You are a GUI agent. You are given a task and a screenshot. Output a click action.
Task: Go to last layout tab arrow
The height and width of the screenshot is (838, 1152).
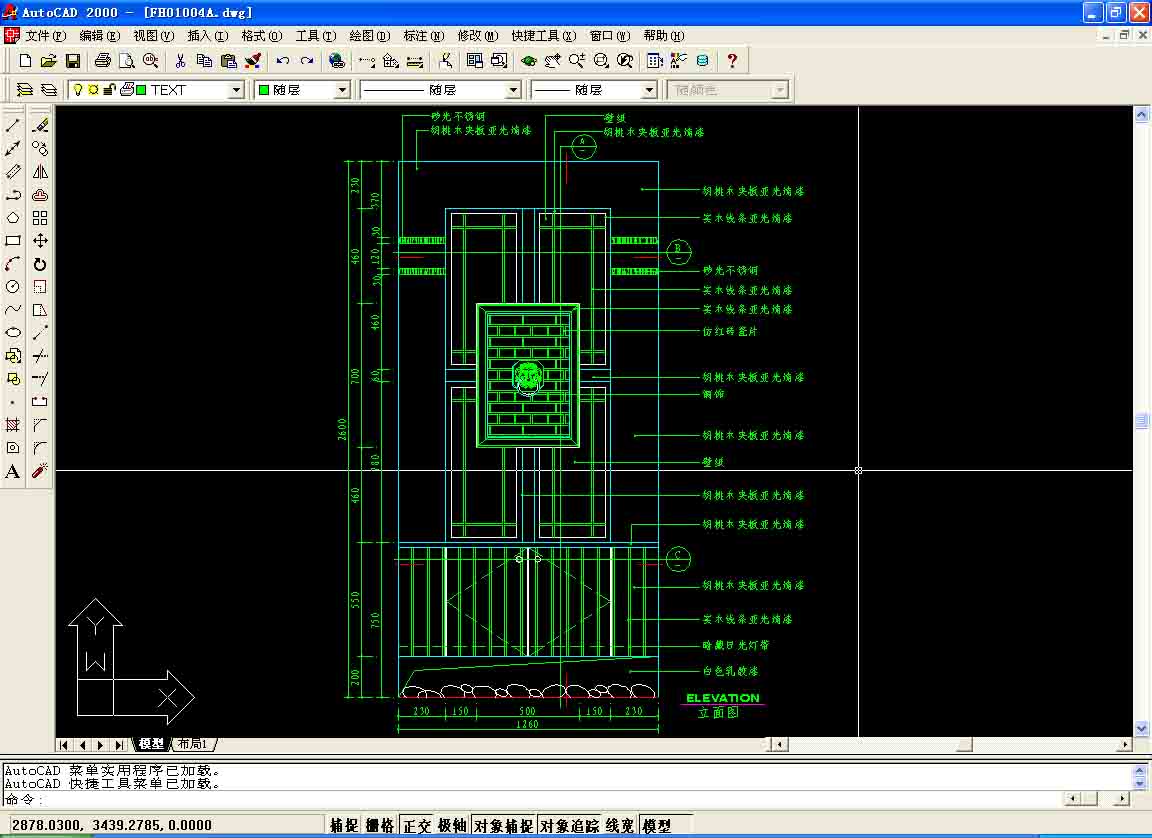coord(119,745)
